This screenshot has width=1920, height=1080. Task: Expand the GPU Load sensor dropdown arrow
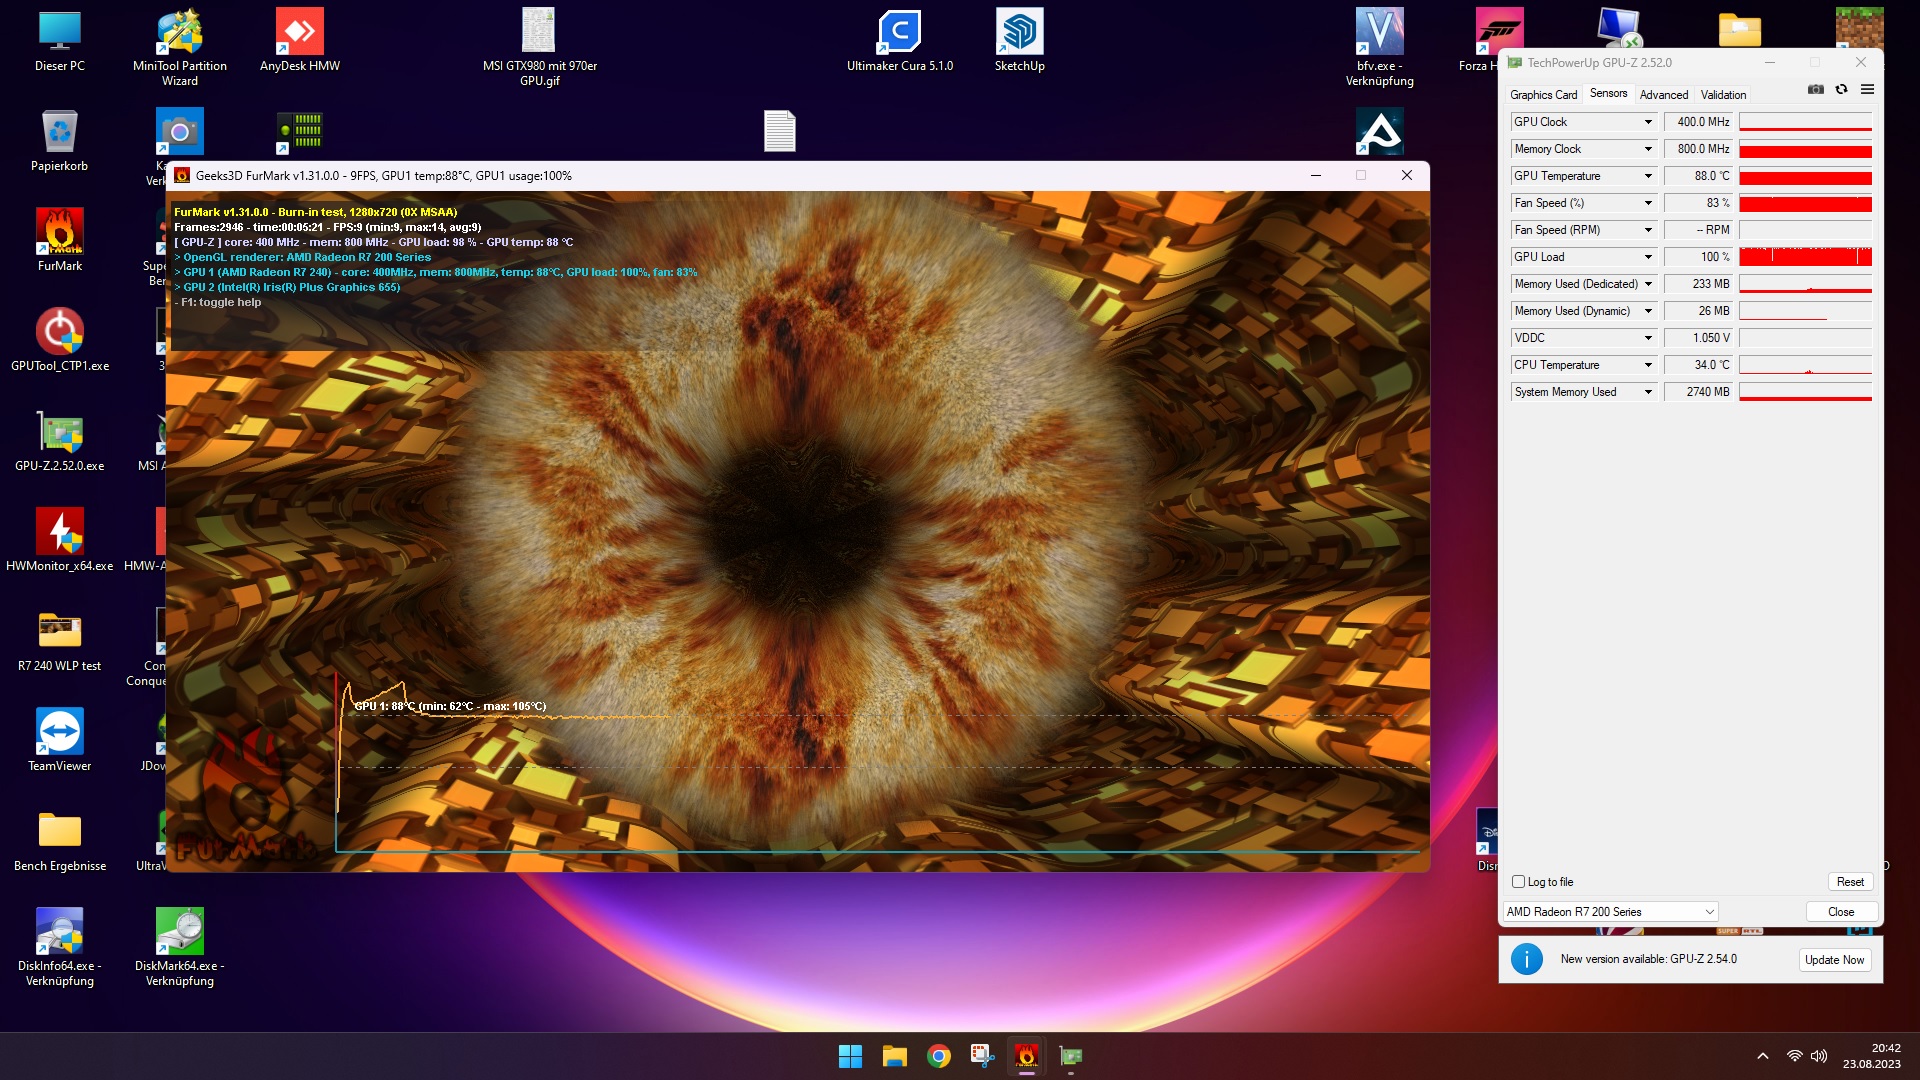pos(1648,257)
